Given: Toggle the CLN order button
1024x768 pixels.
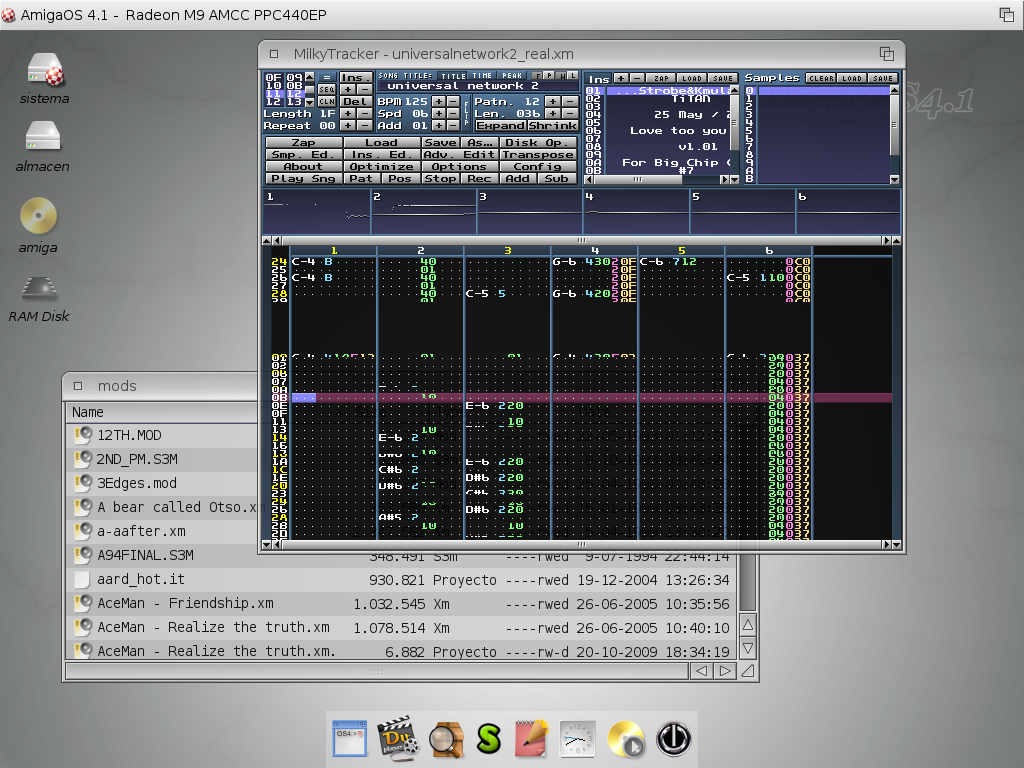Looking at the screenshot, I should [327, 101].
